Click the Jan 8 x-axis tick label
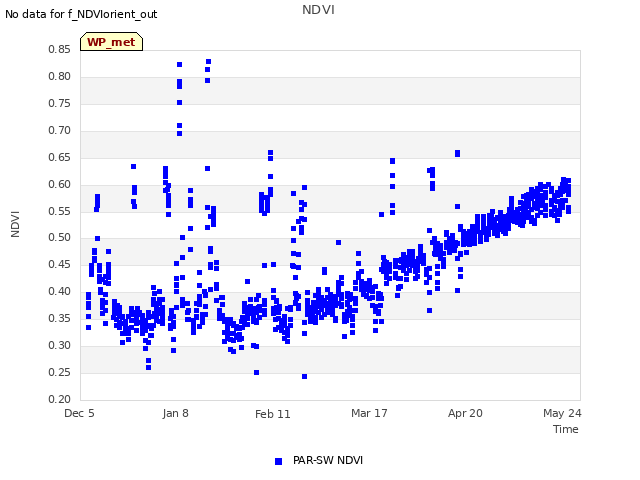Screen dimensions: 640x480 [176, 413]
